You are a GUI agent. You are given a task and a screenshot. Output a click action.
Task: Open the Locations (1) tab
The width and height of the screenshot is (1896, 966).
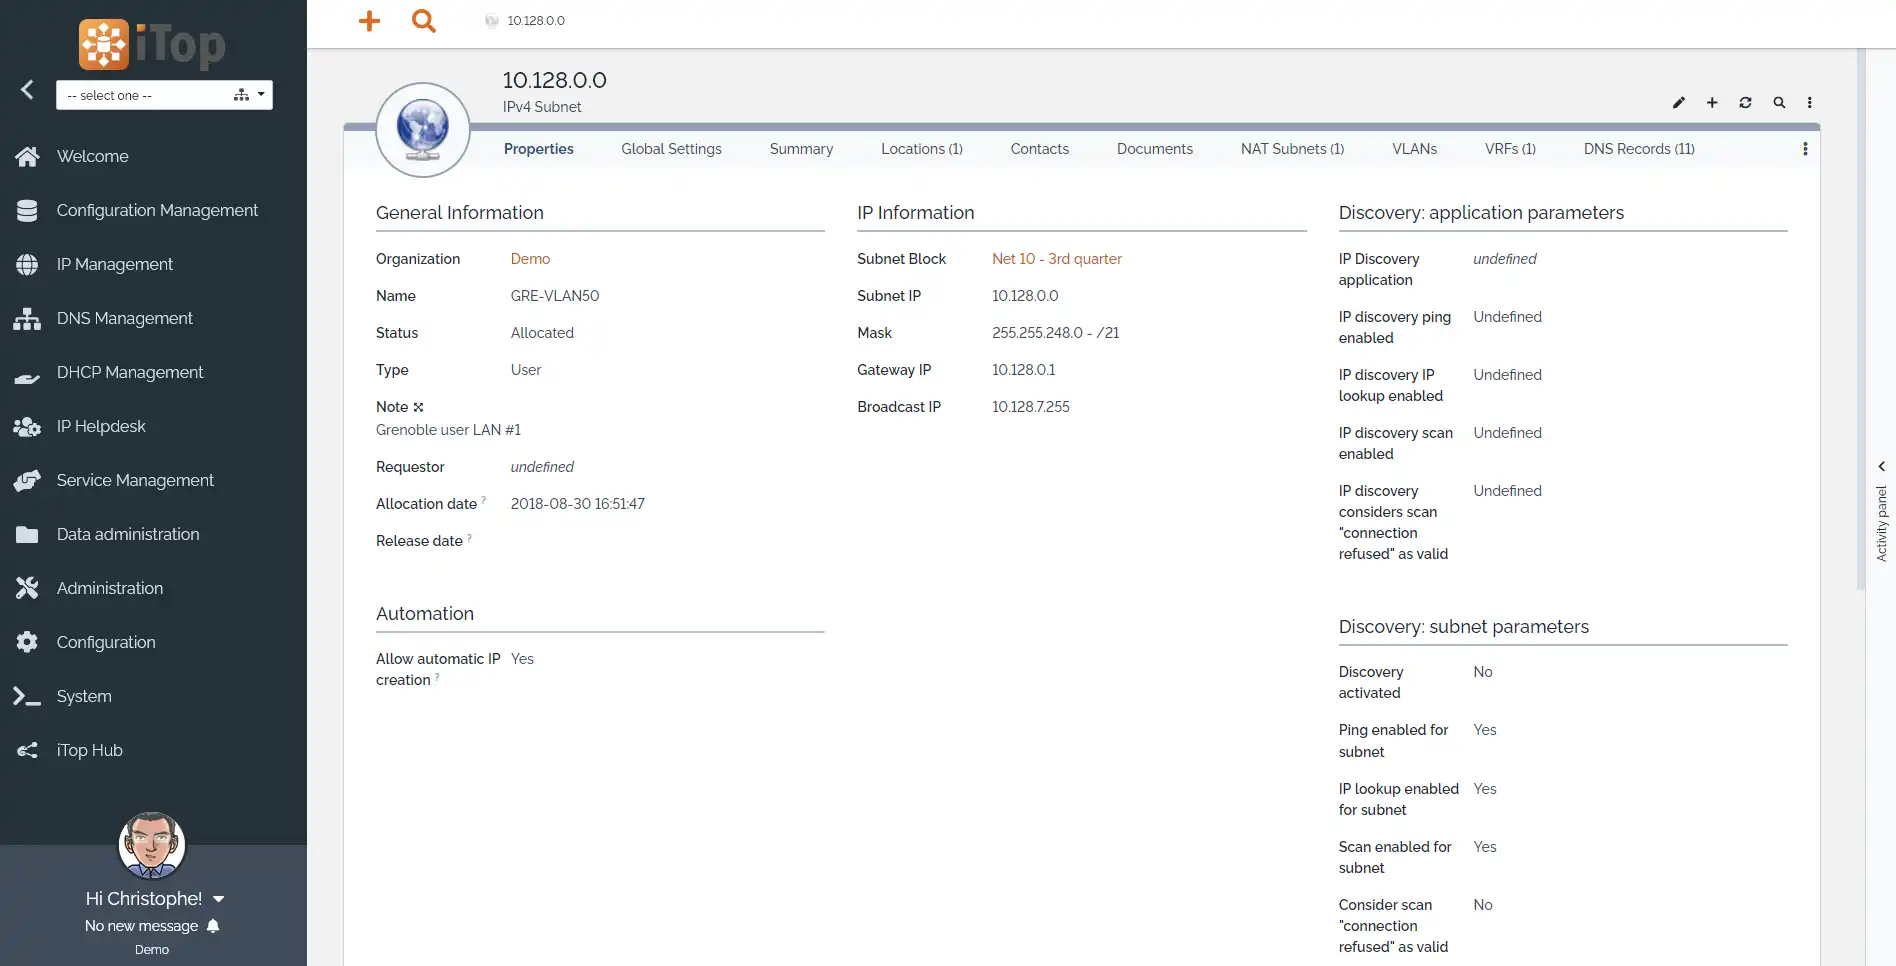(921, 149)
